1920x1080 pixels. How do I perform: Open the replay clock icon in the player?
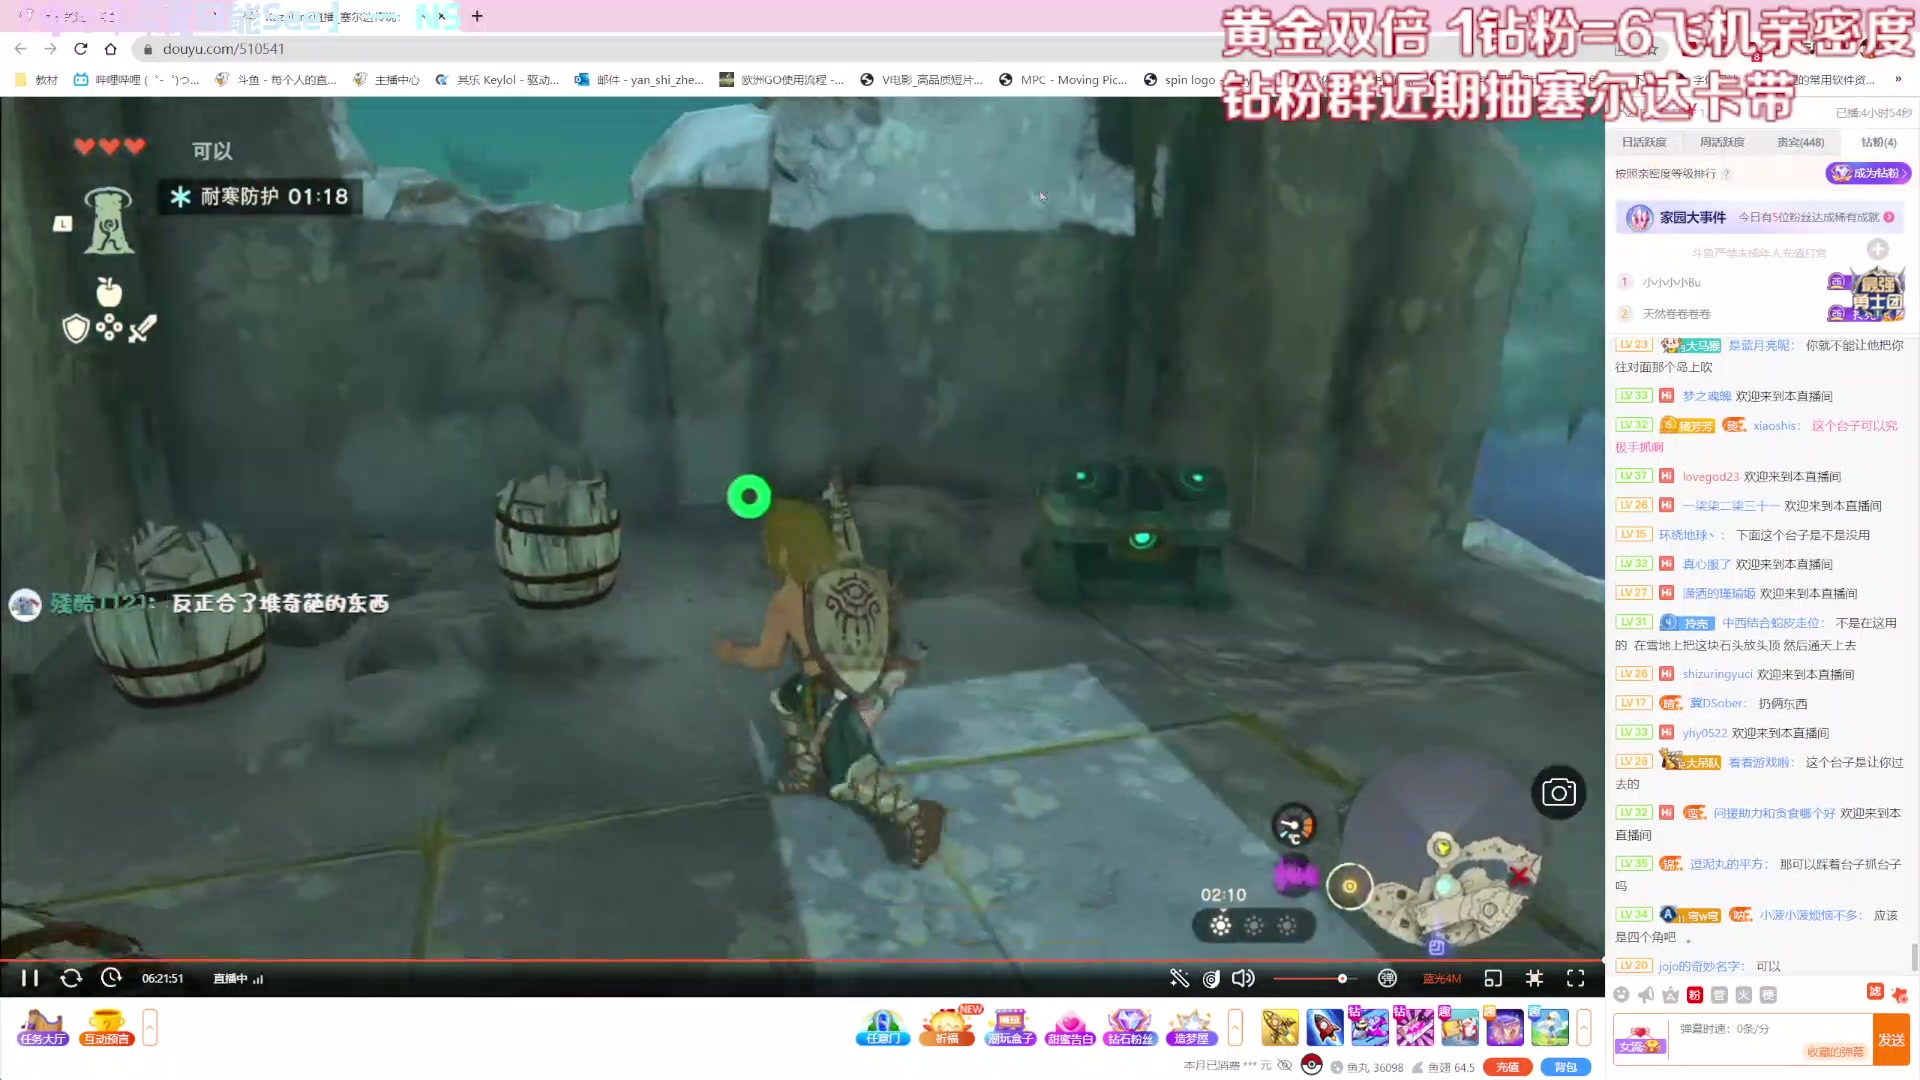[111, 978]
